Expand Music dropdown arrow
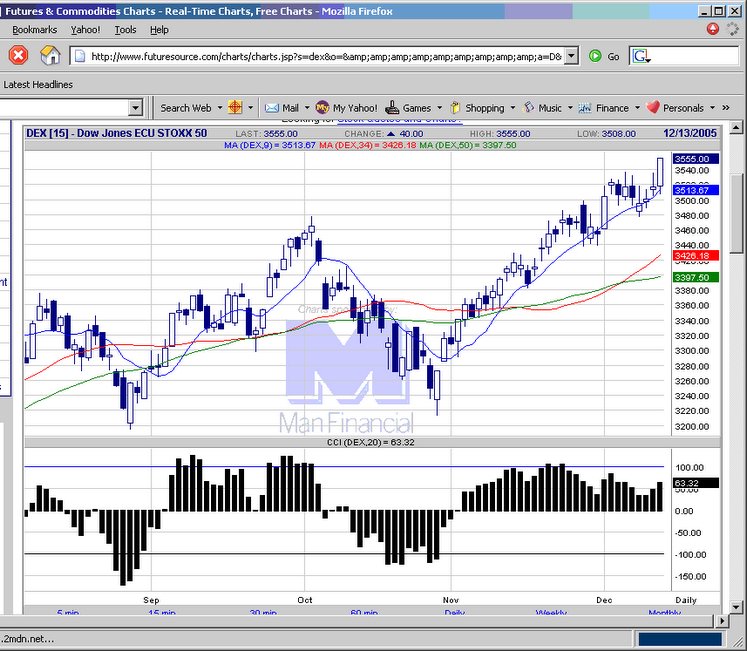 pos(570,108)
